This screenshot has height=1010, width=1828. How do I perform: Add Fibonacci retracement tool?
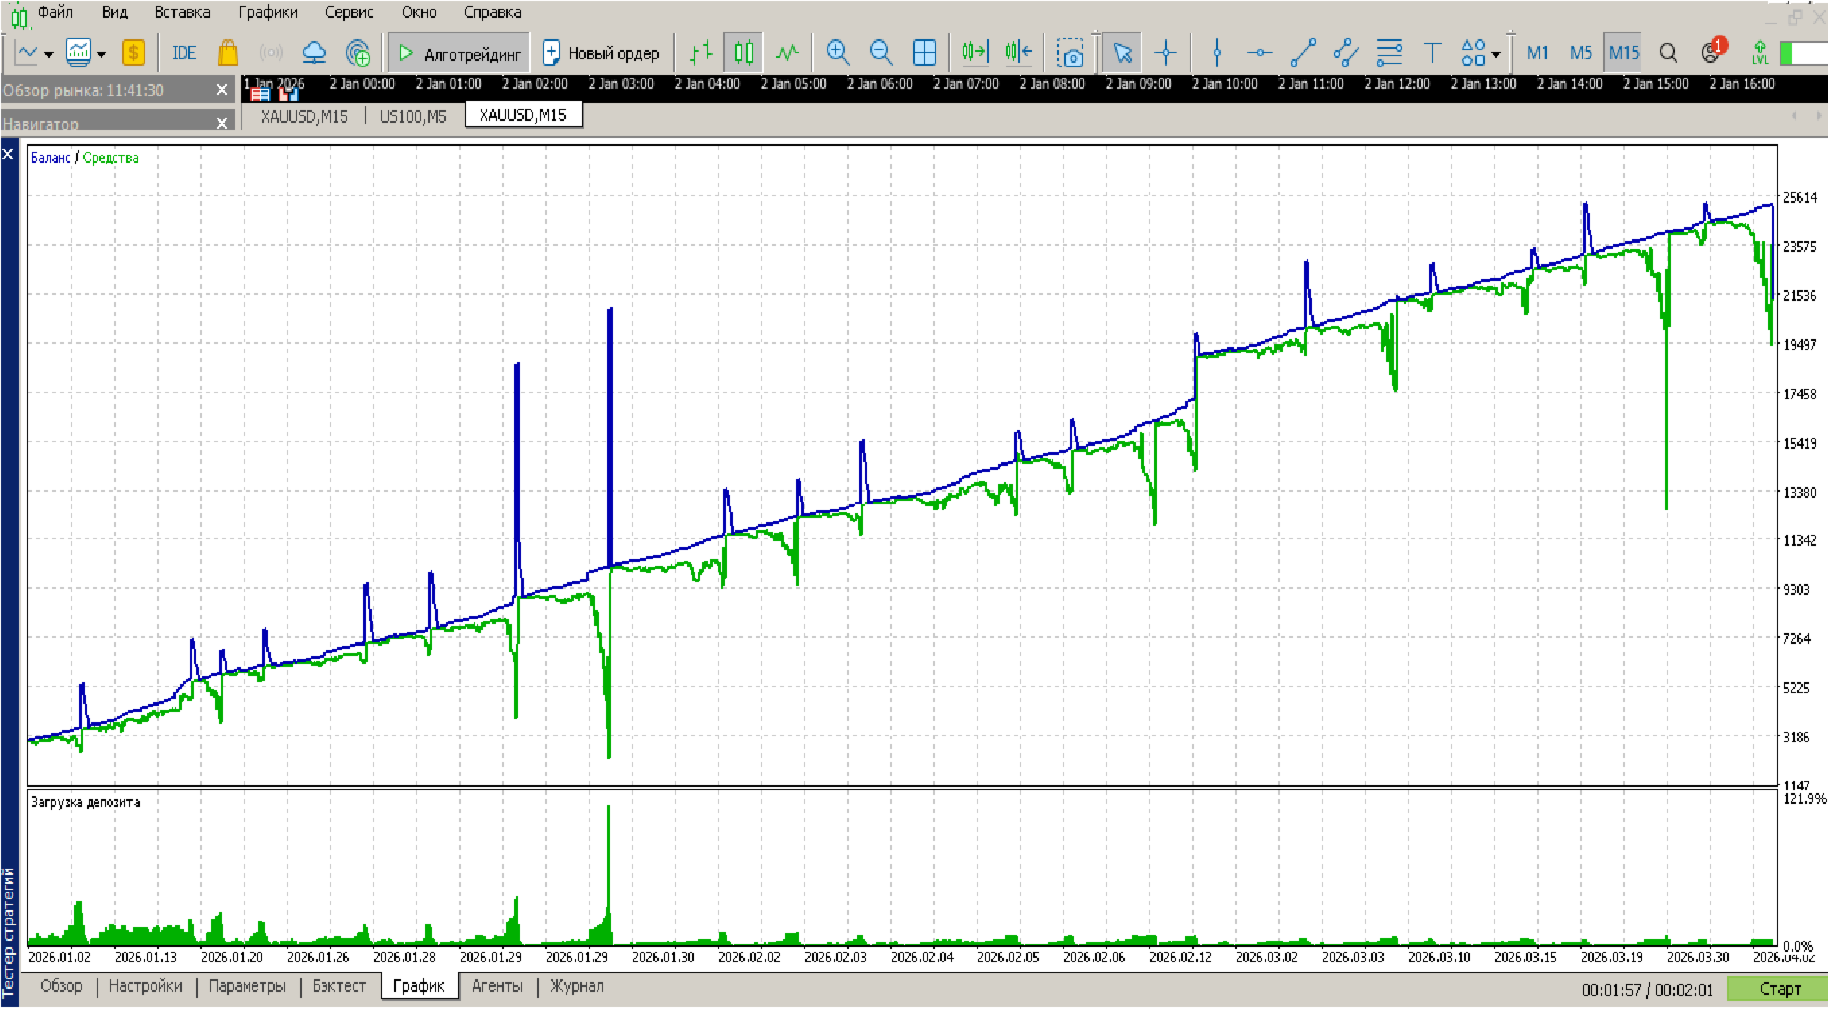(x=1389, y=52)
